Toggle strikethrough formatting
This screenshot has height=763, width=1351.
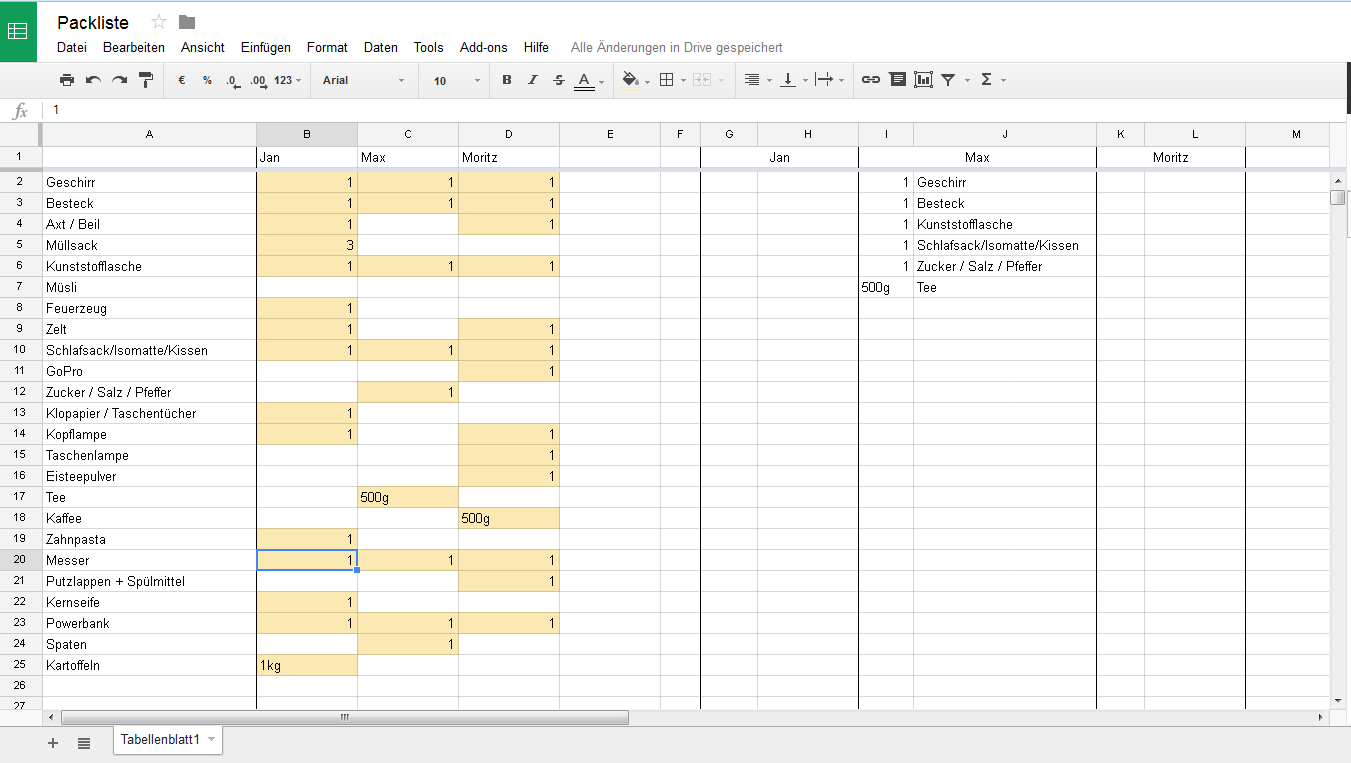[559, 80]
